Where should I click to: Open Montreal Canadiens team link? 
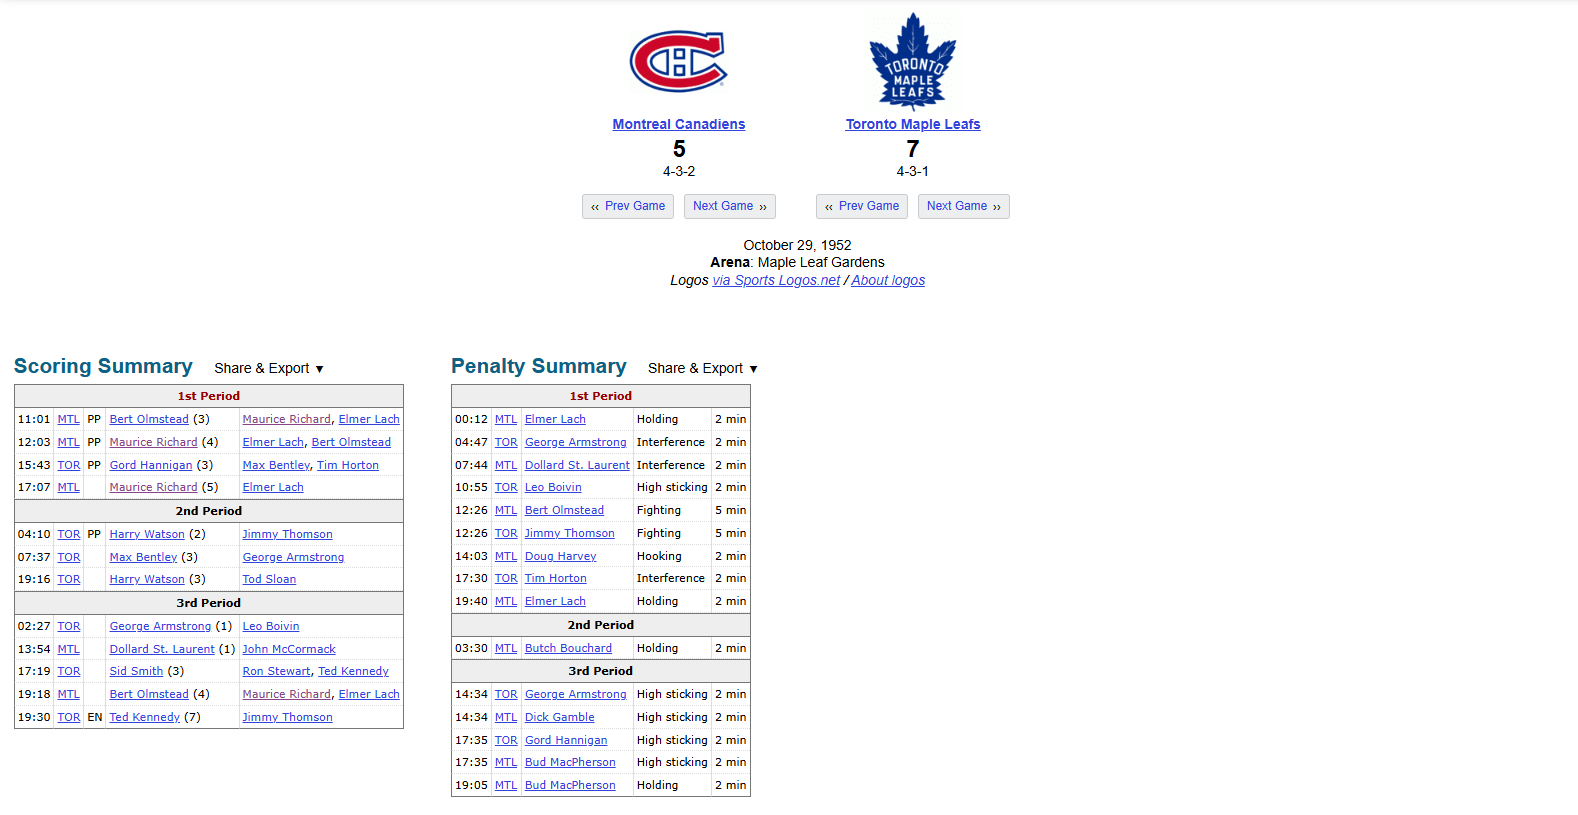(678, 124)
